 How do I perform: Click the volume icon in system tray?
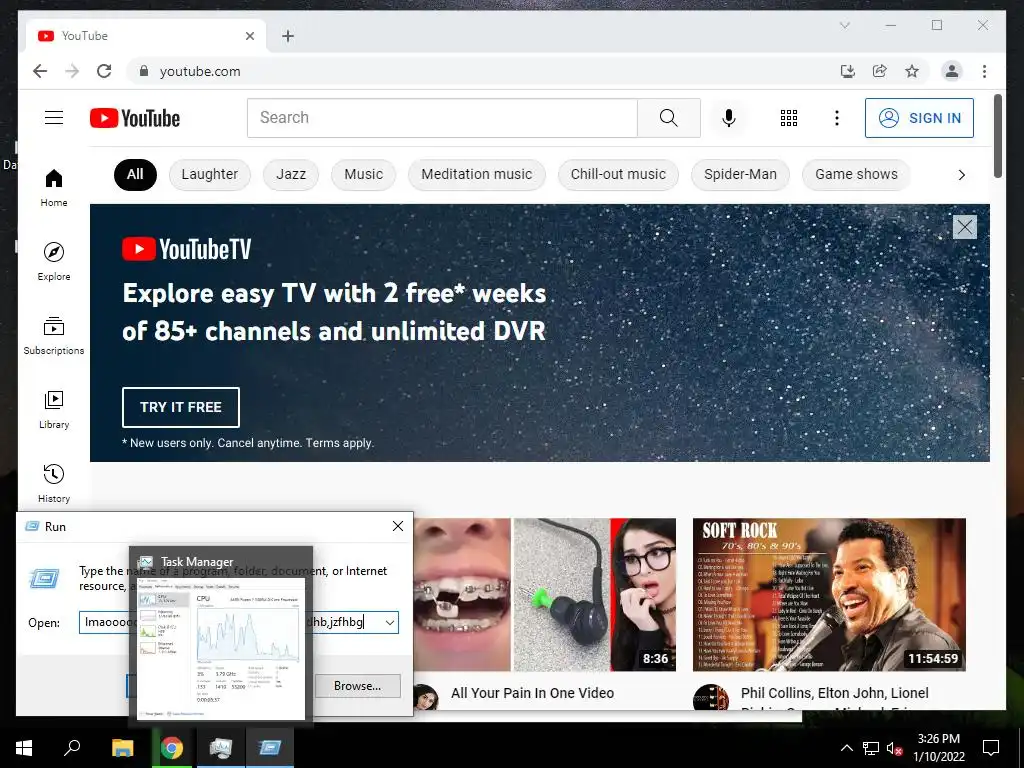click(894, 748)
